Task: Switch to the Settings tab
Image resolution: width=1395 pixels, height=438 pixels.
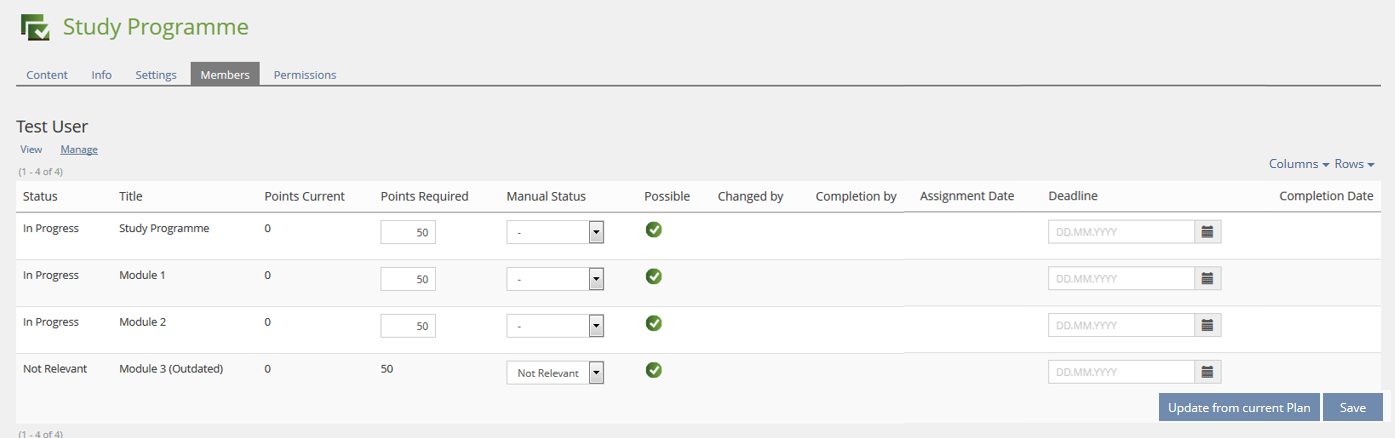Action: (x=156, y=75)
